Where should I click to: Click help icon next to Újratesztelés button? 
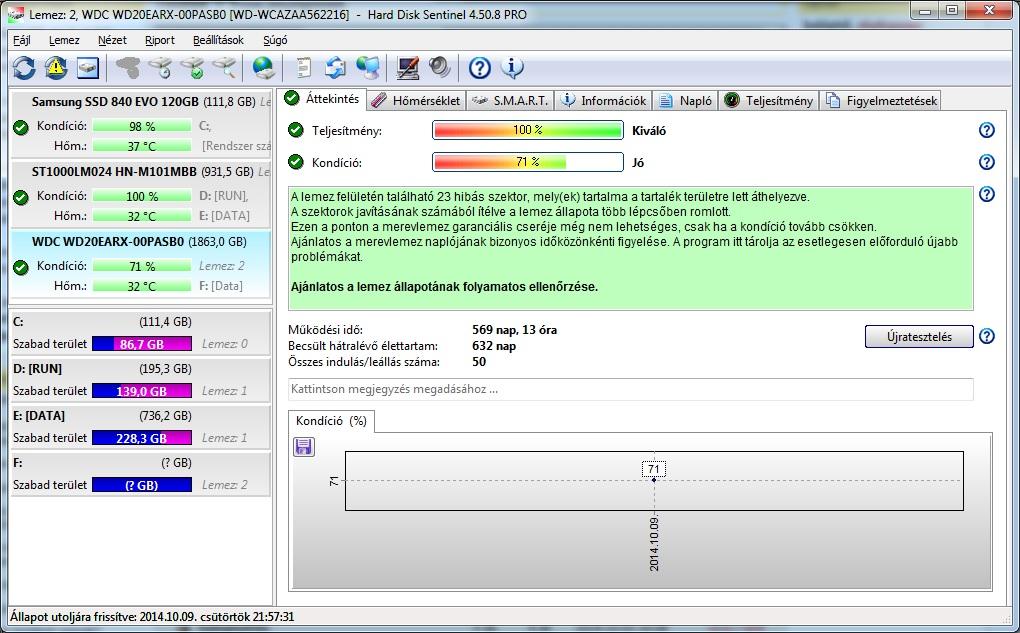click(x=987, y=336)
